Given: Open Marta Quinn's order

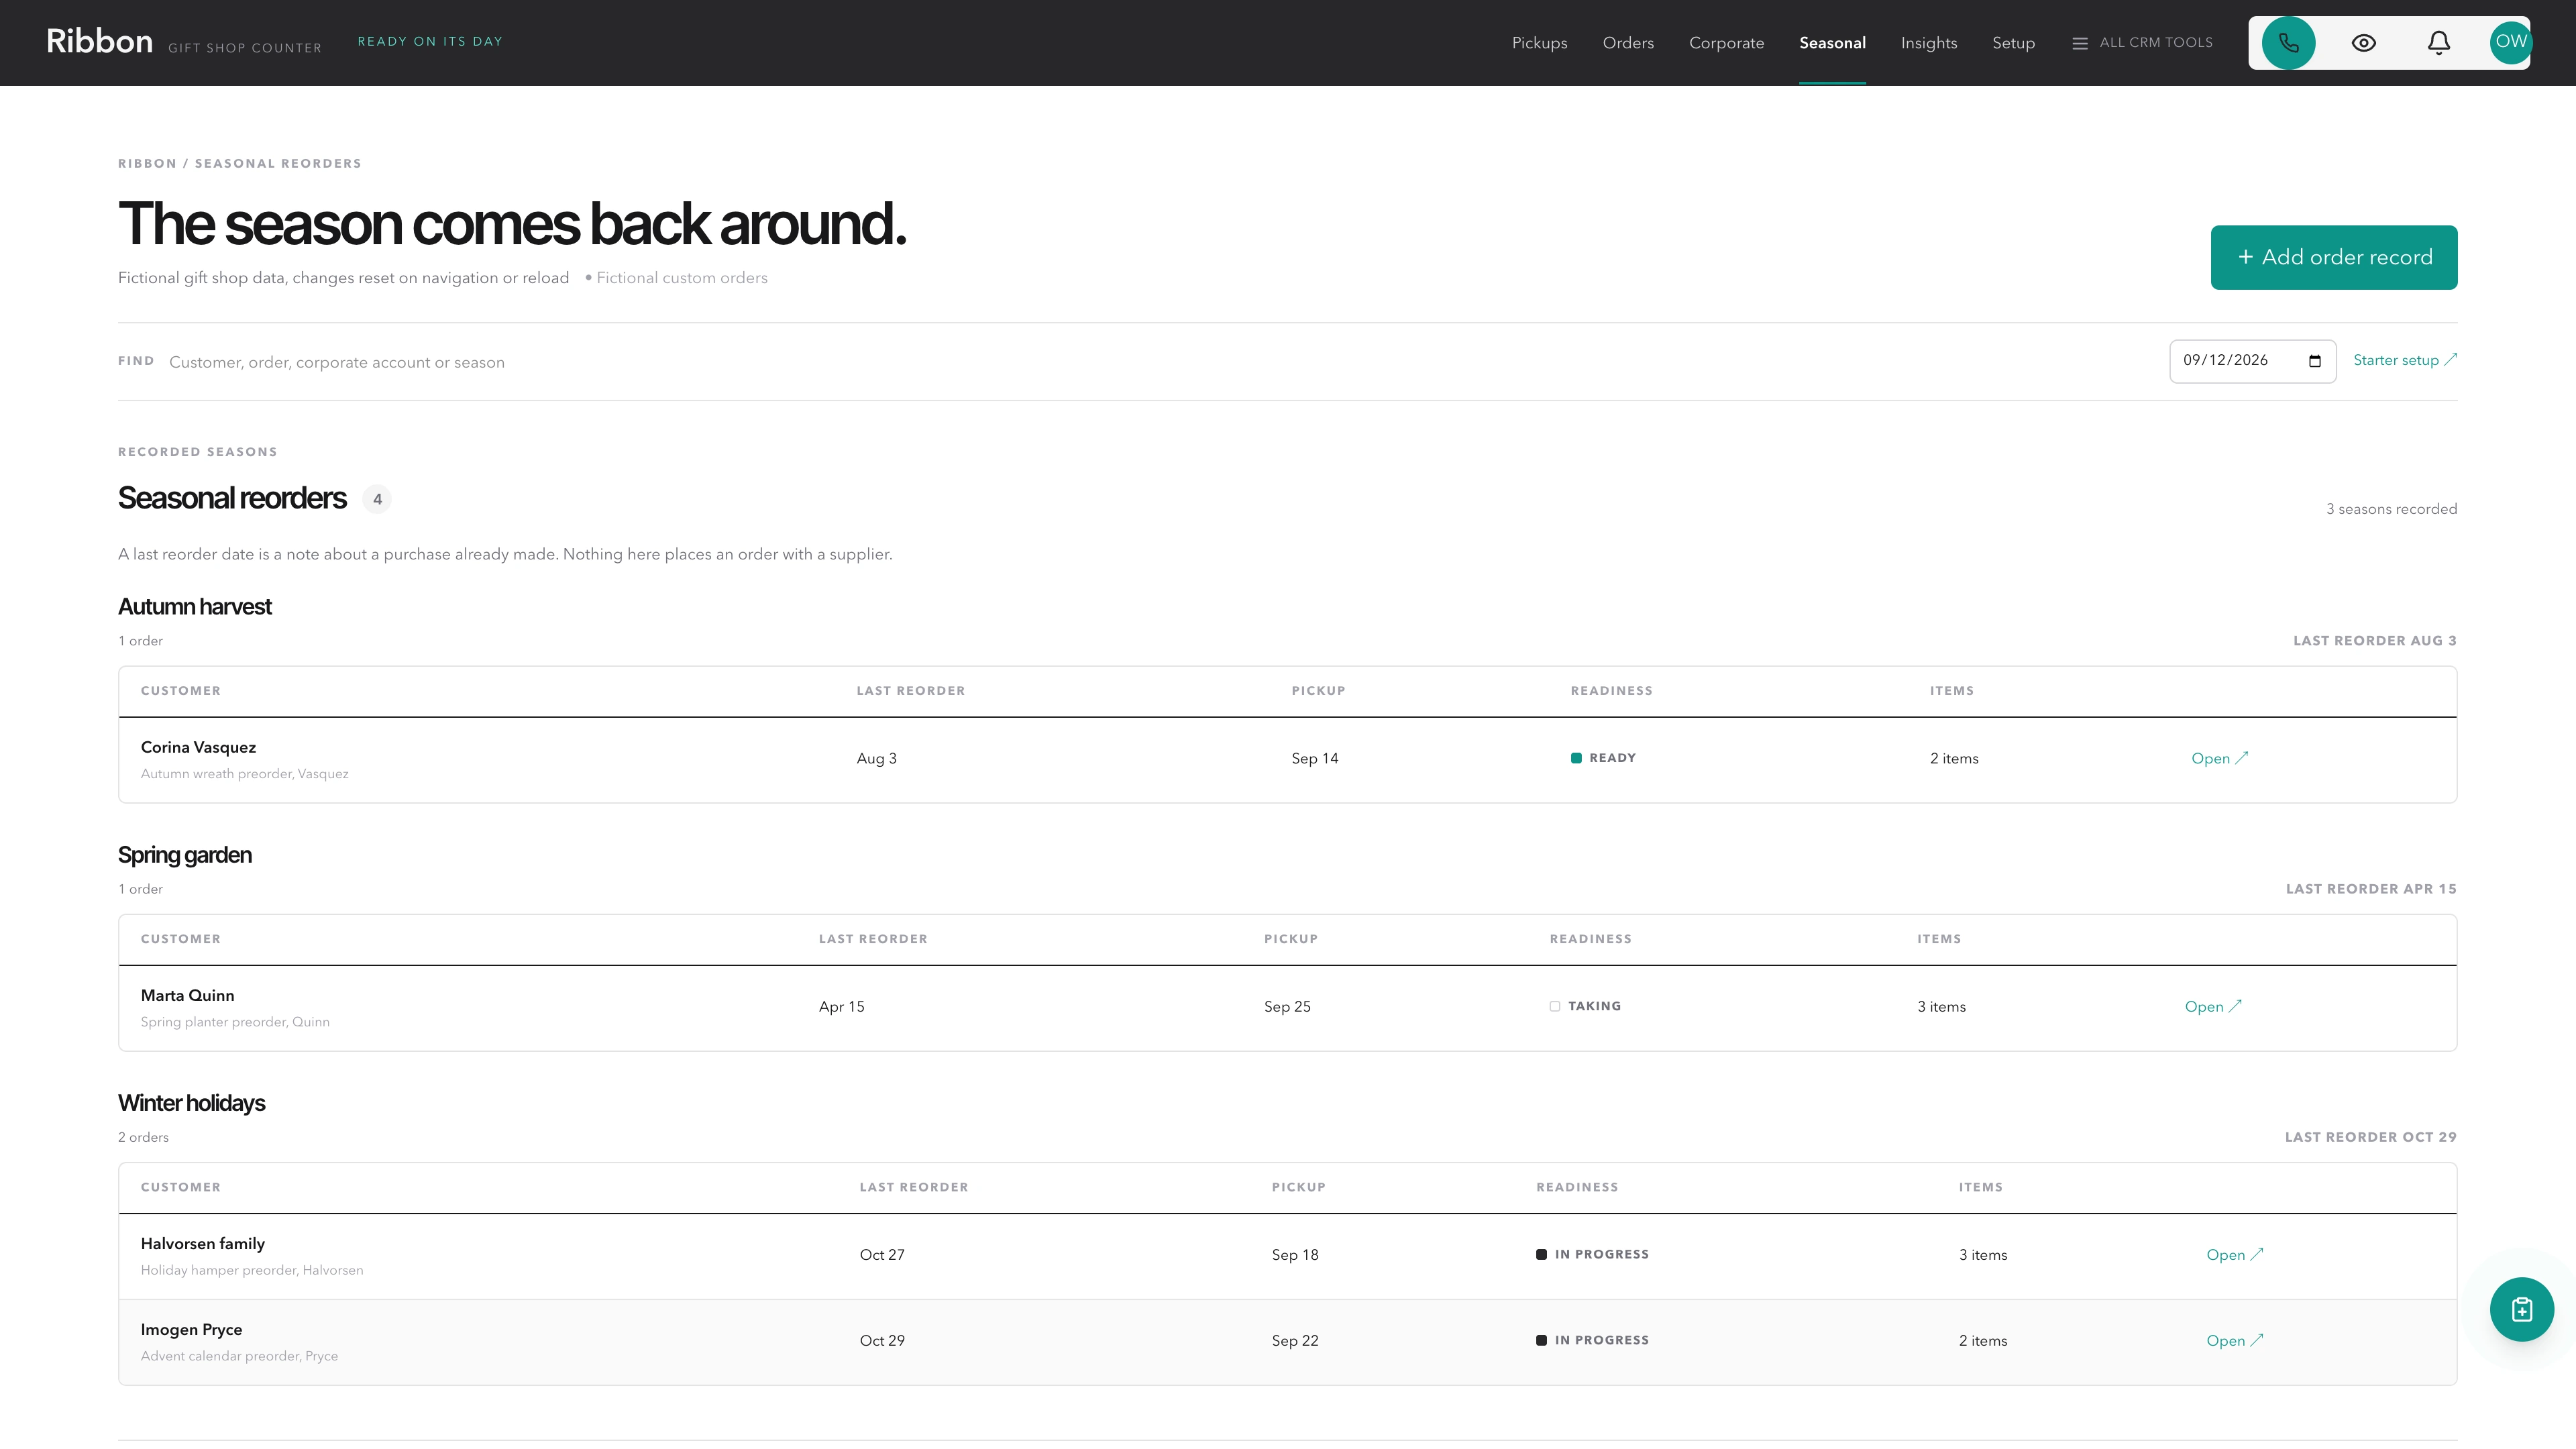Looking at the screenshot, I should 2213,1006.
